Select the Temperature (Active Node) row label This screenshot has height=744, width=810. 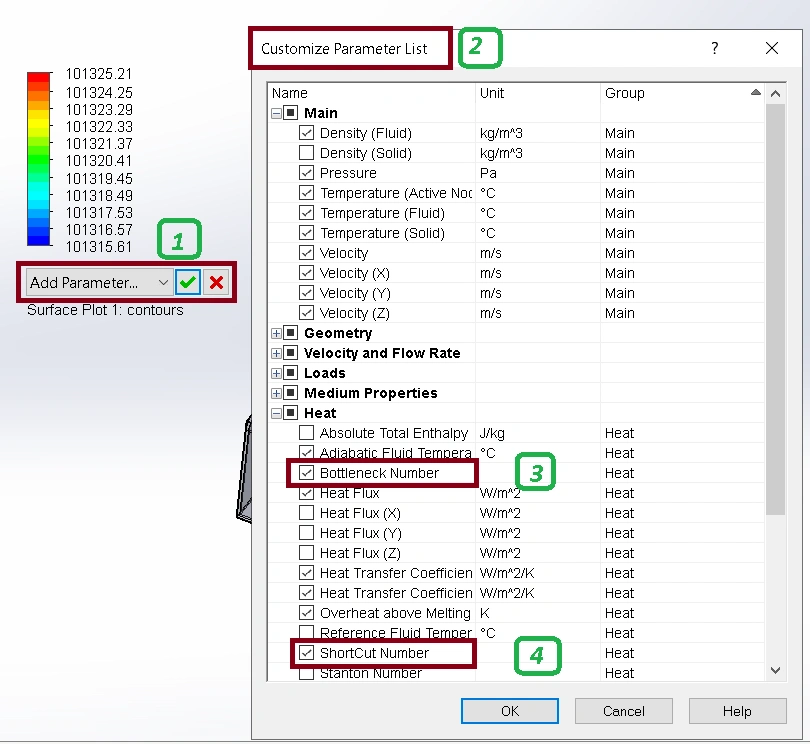click(x=396, y=193)
